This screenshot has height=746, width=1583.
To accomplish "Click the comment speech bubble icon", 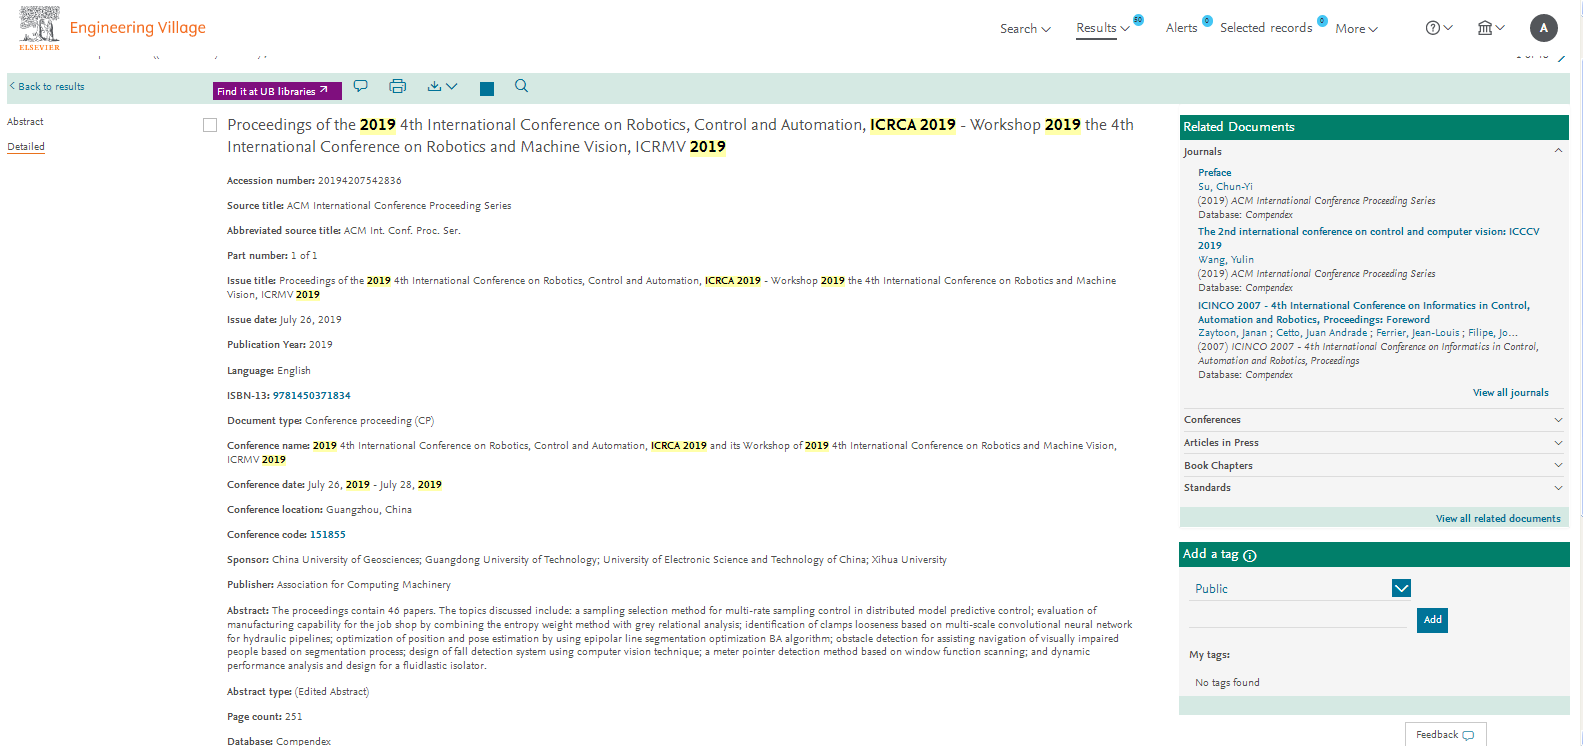I will pyautogui.click(x=361, y=86).
